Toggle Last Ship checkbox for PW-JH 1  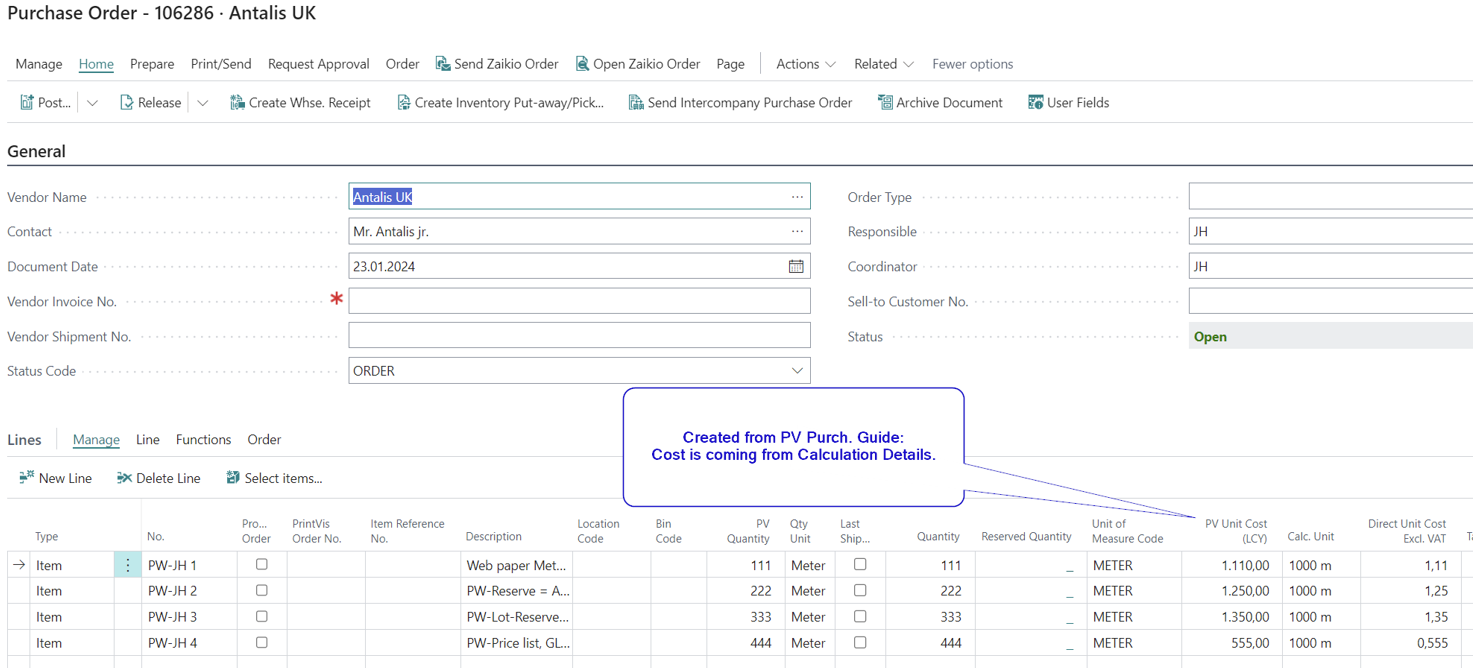[860, 565]
